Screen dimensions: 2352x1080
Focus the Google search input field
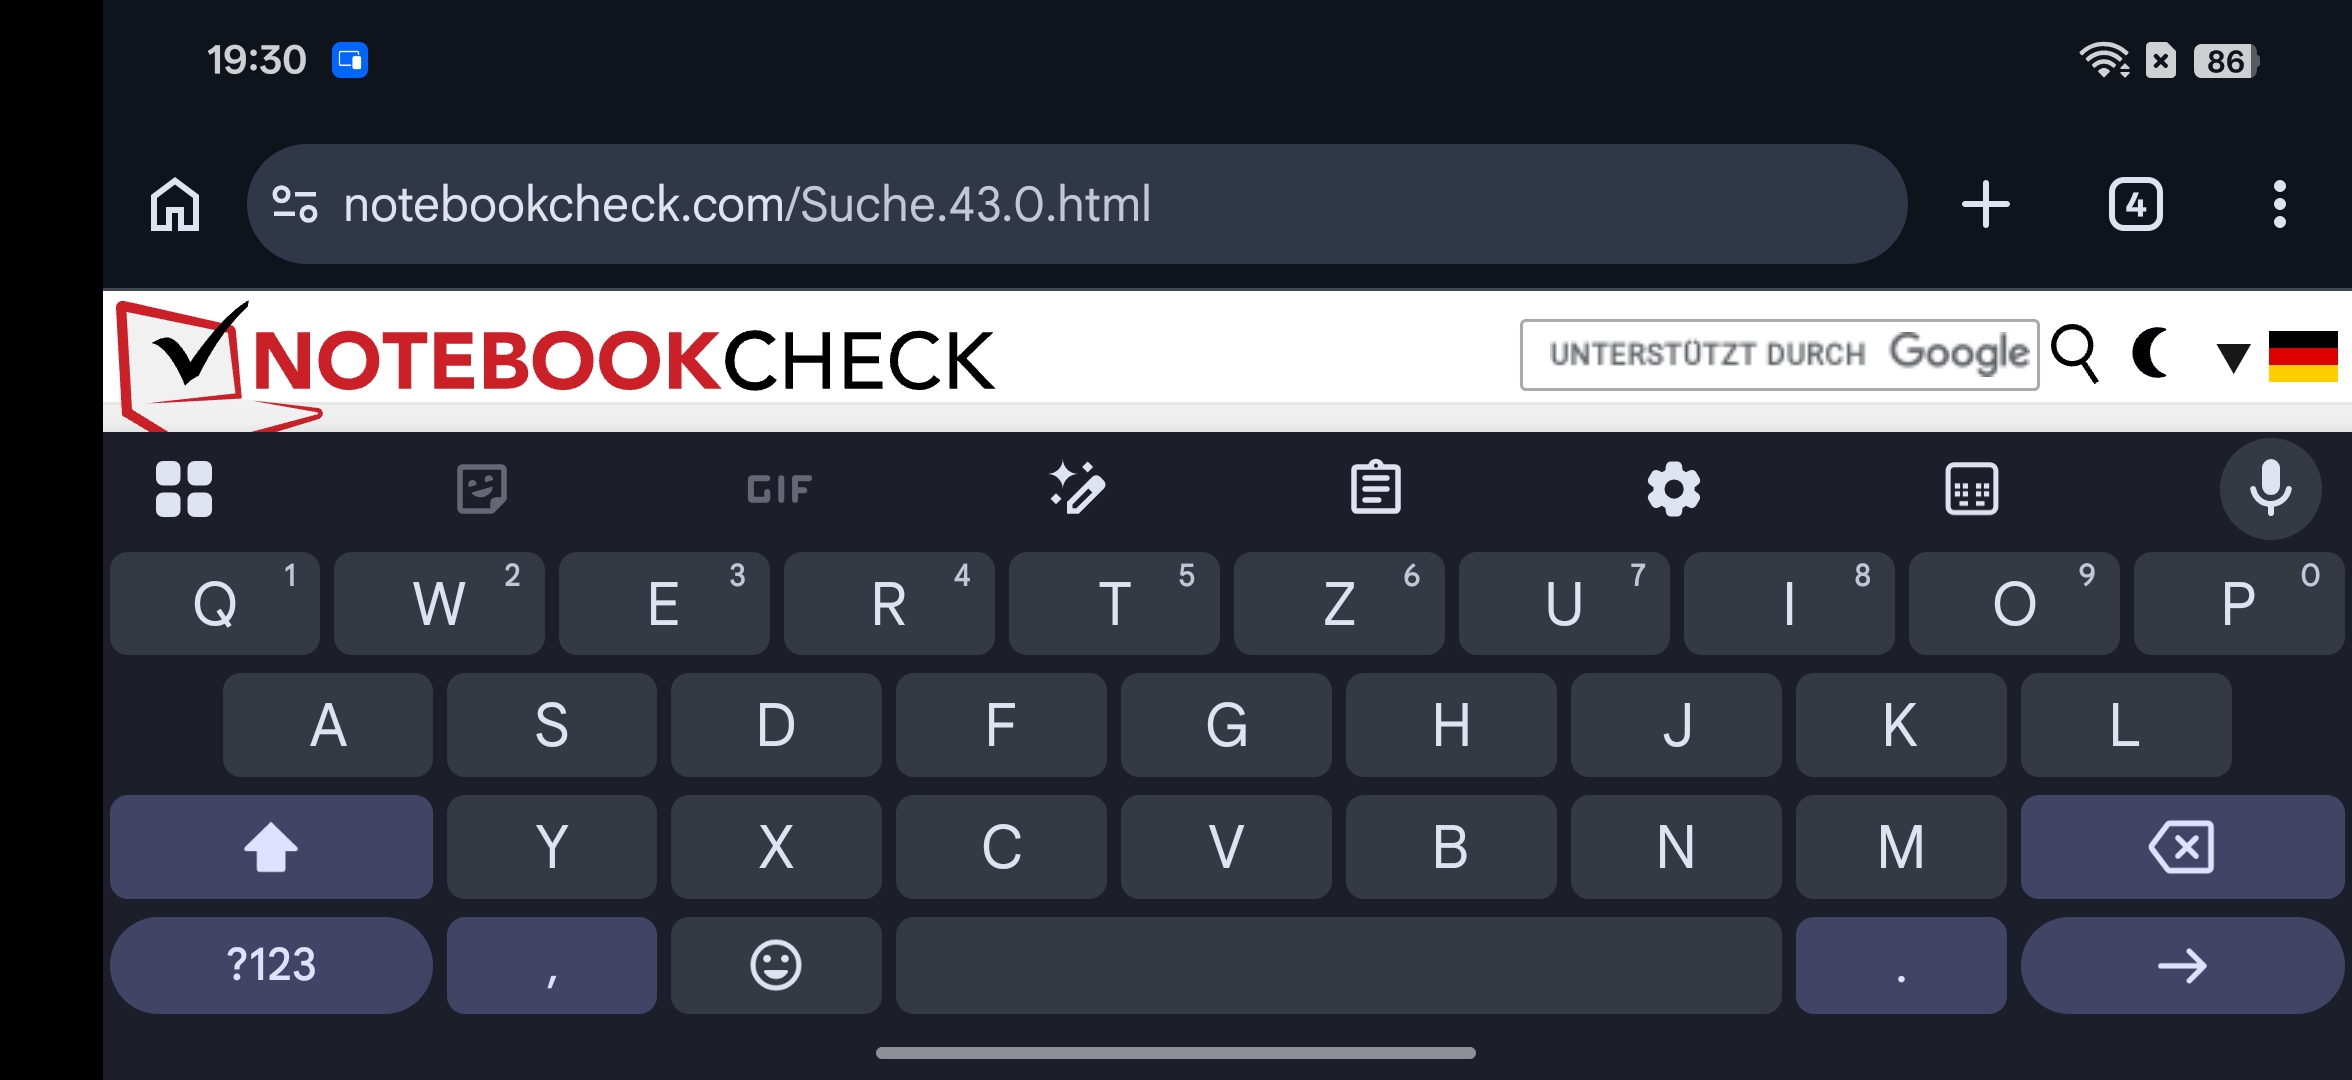tap(1779, 355)
